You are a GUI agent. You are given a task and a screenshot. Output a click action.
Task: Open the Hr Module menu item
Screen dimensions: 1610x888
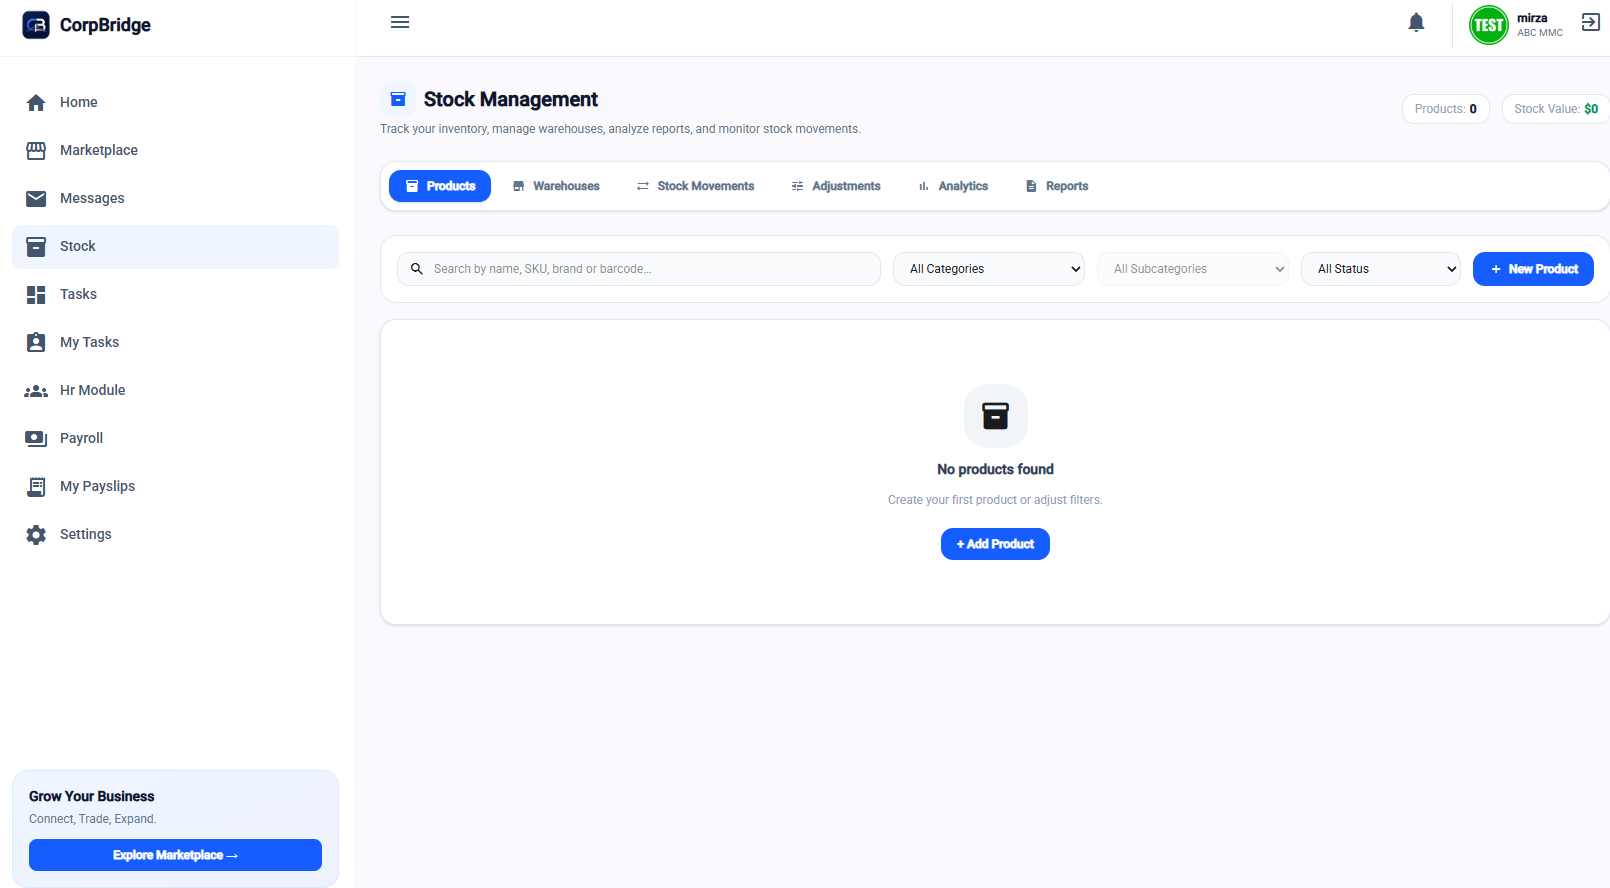pos(175,390)
